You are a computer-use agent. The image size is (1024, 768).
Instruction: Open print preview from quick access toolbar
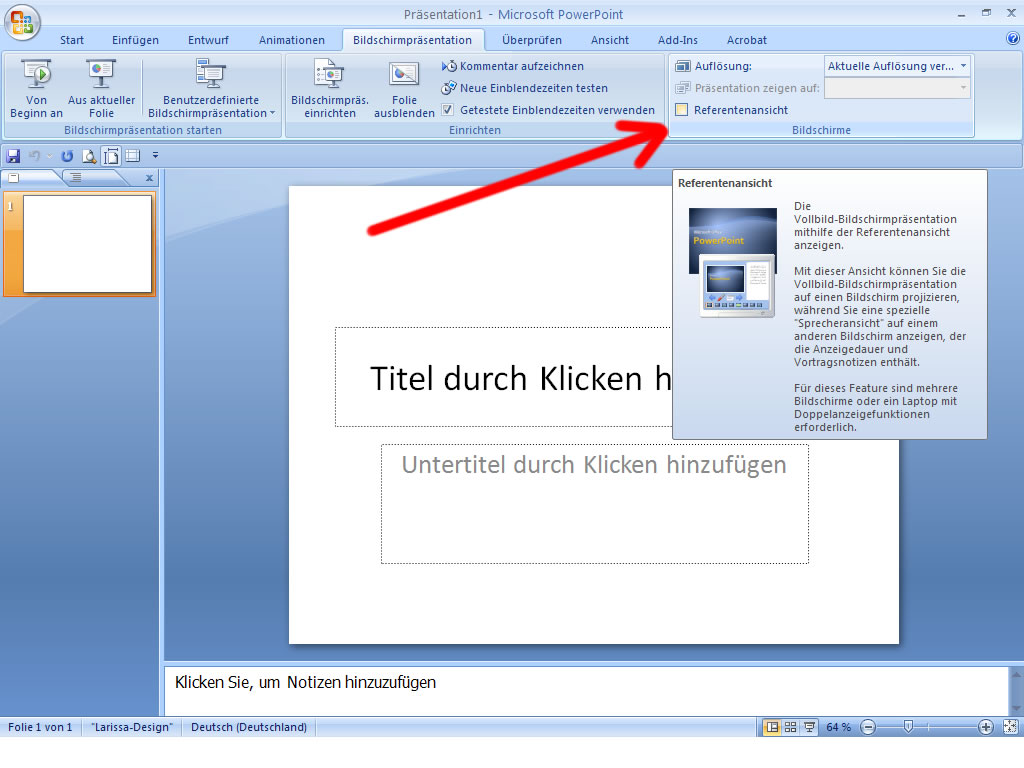click(89, 156)
